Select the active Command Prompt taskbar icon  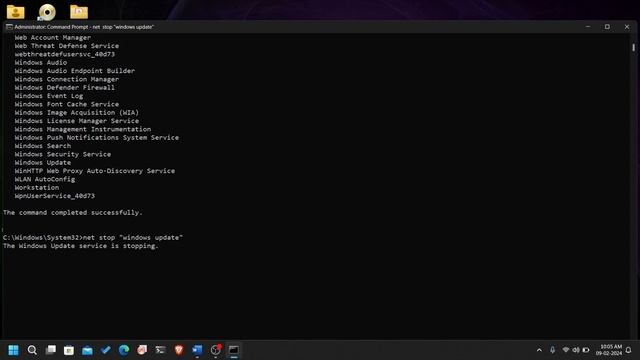234,350
